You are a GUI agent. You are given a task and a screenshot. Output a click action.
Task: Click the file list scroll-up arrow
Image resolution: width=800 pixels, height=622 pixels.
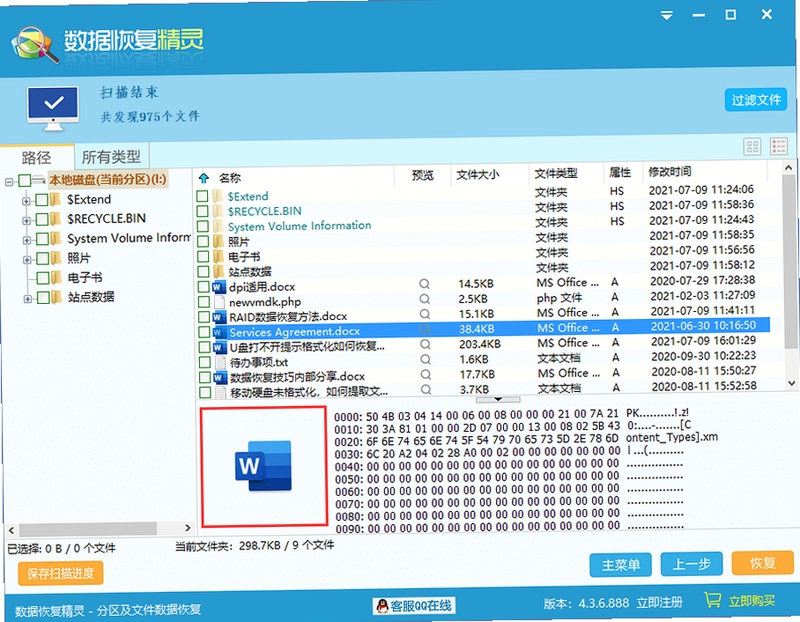coord(788,167)
